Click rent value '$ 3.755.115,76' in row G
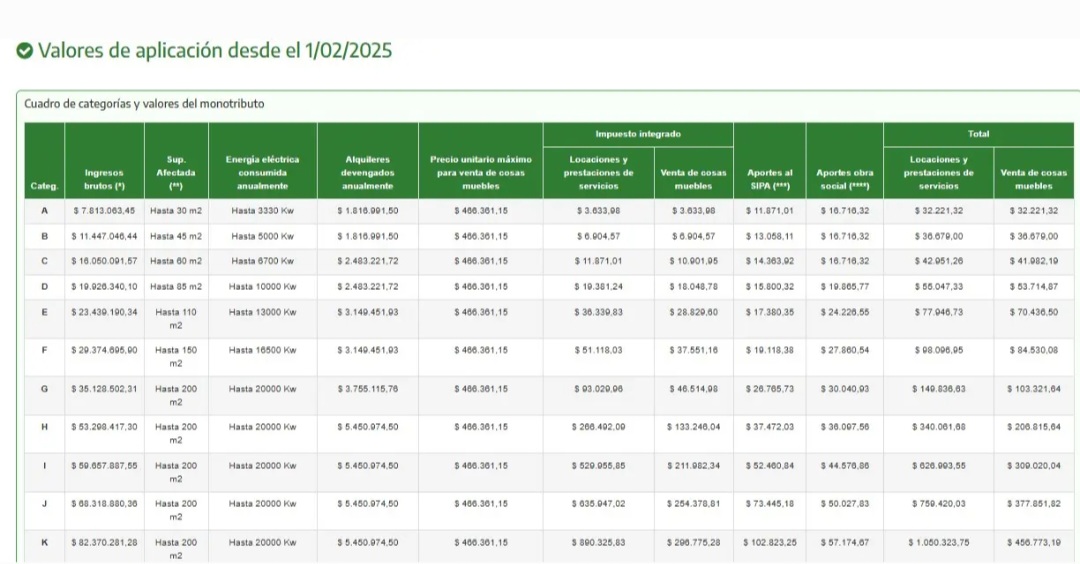The image size is (1080, 564). point(368,389)
